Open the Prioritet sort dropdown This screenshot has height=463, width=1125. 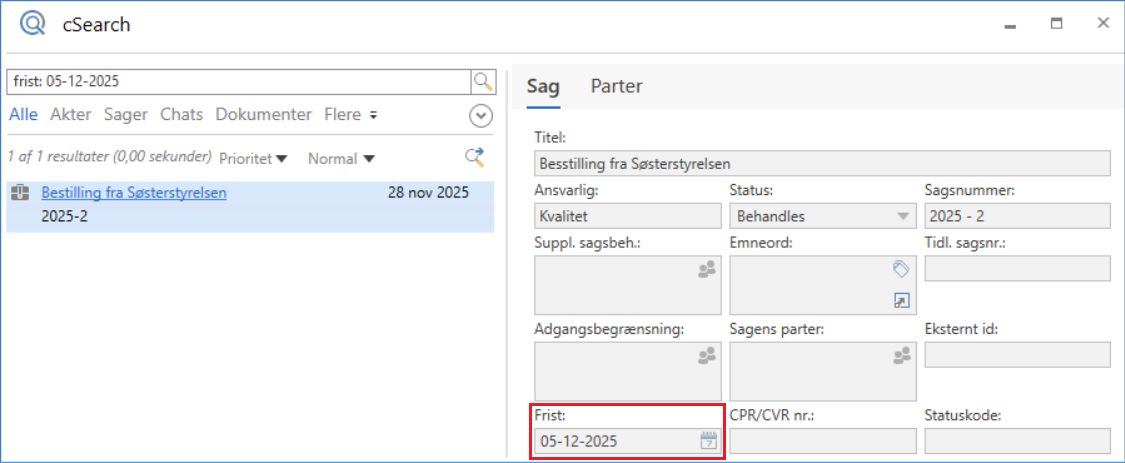tap(253, 159)
